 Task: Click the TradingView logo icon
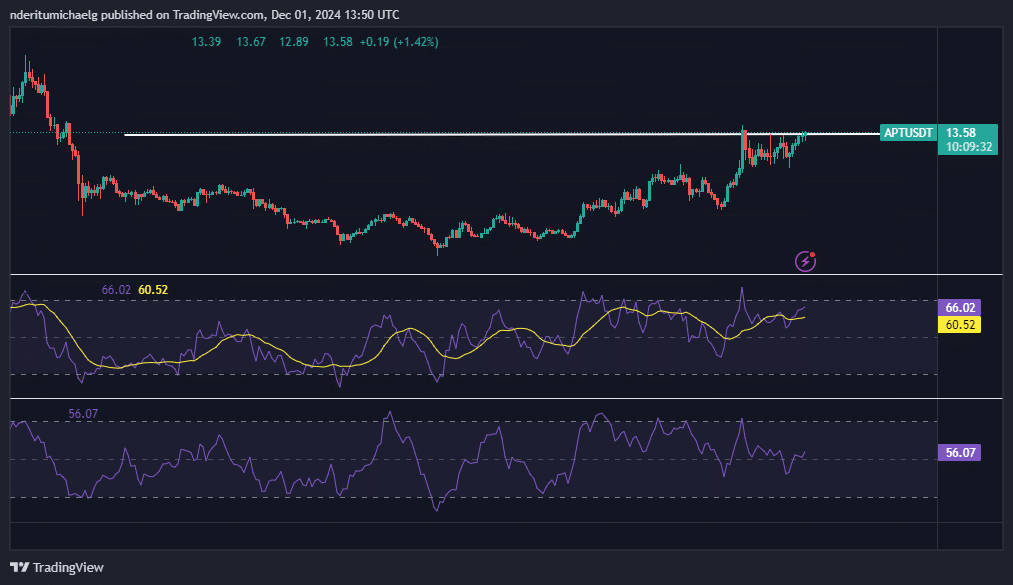tap(19, 567)
